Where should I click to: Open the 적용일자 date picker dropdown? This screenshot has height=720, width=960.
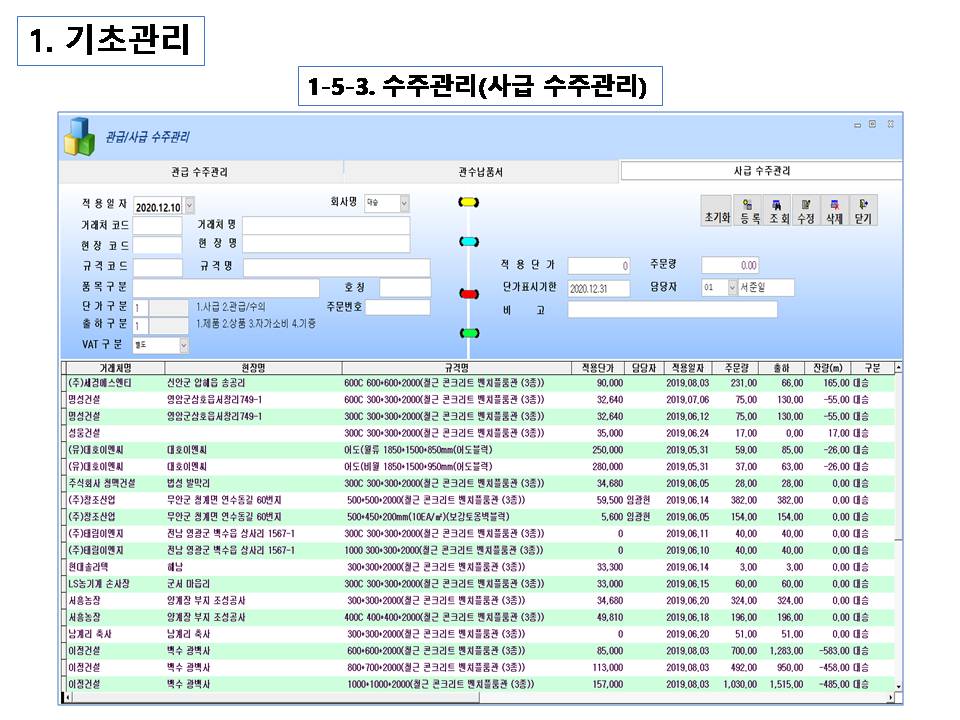190,206
